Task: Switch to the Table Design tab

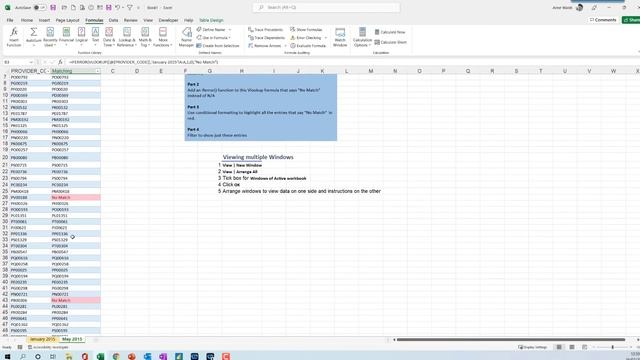Action: click(211, 20)
